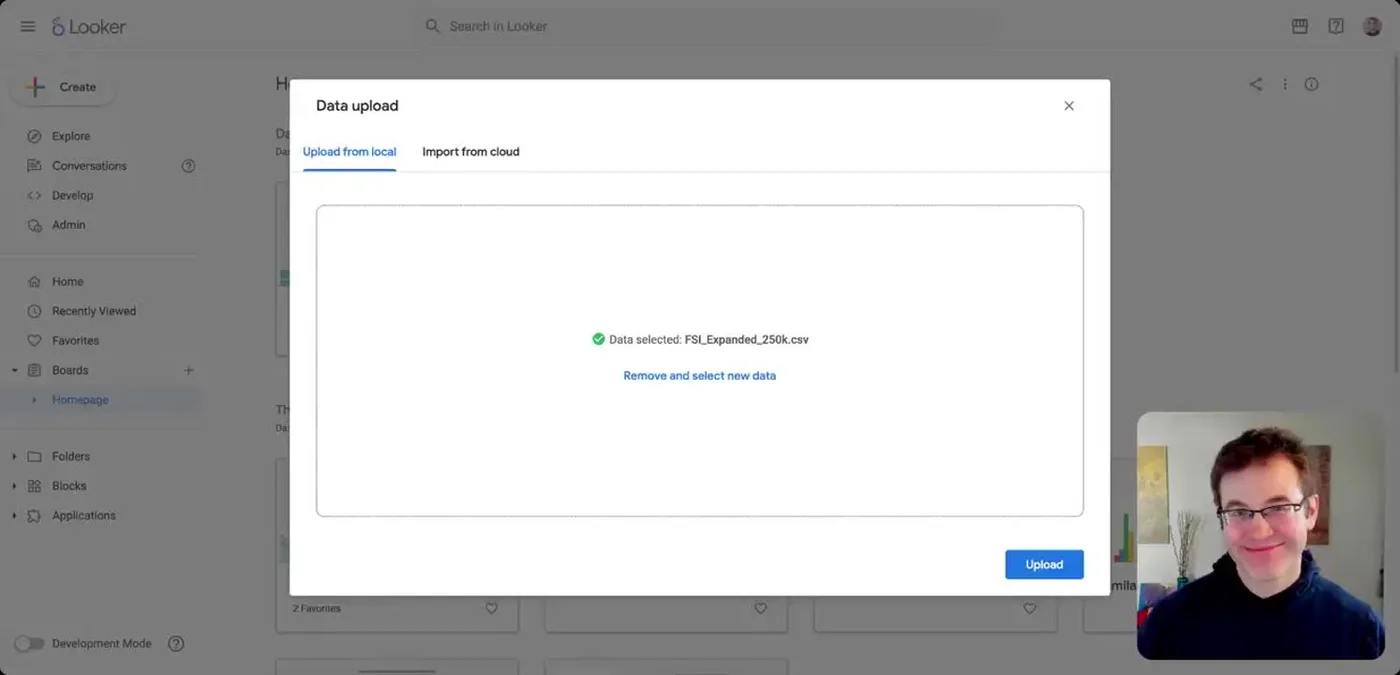1400x675 pixels.
Task: Favorite the heart on 2 Favorites card
Action: tap(491, 608)
